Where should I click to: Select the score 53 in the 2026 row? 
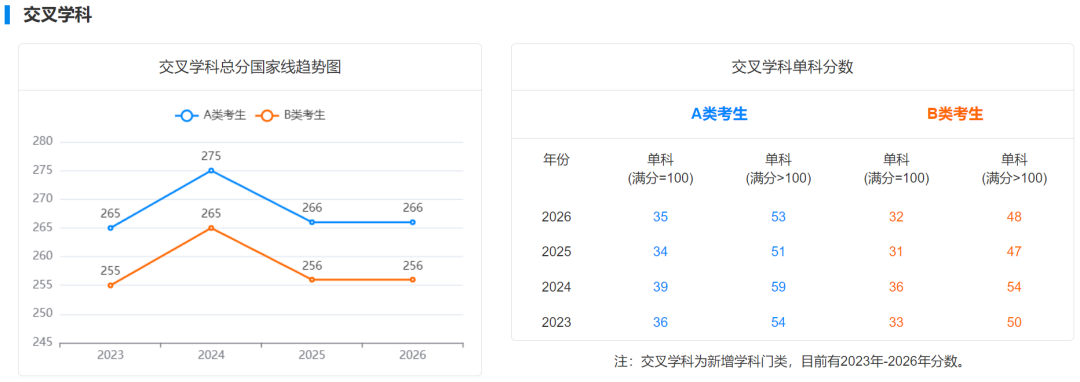point(778,217)
